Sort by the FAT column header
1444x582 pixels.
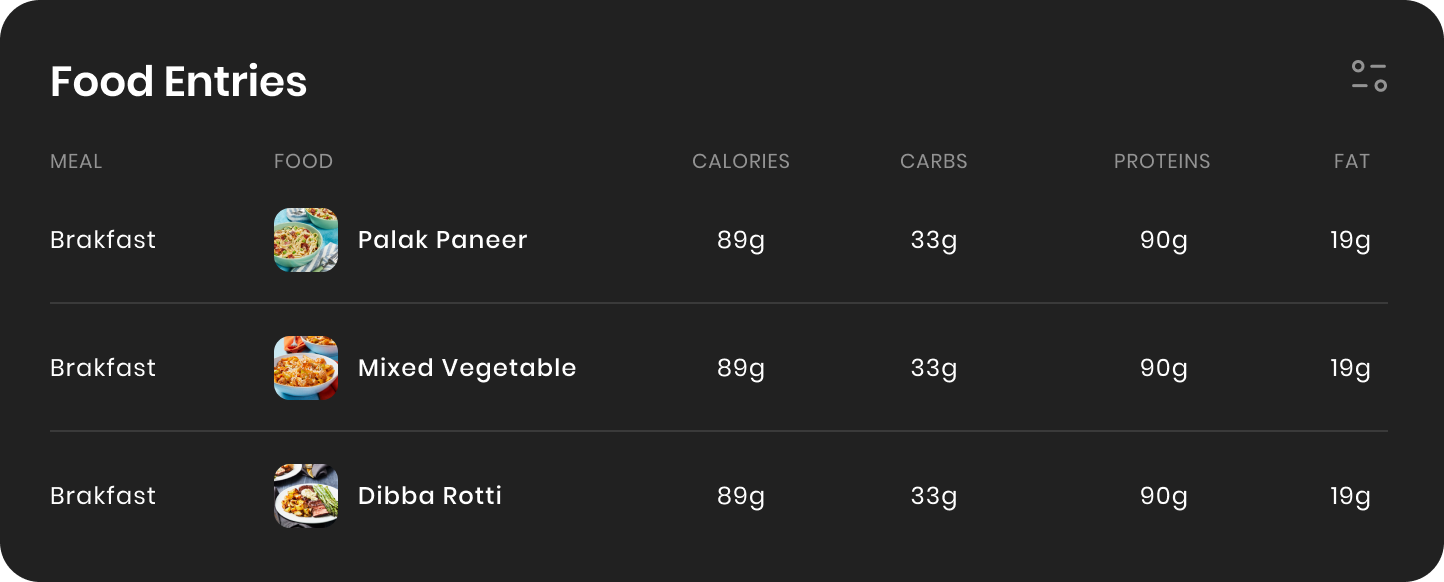click(x=1352, y=161)
